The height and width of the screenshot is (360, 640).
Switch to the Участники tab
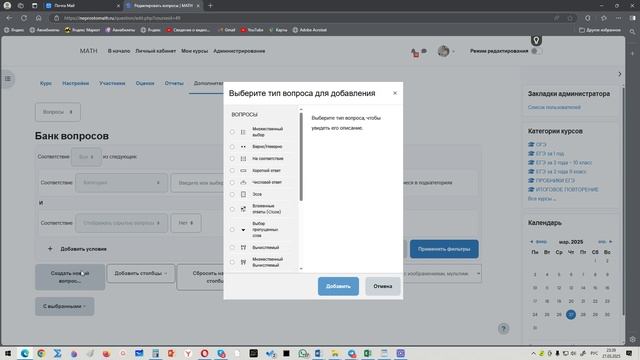(112, 83)
